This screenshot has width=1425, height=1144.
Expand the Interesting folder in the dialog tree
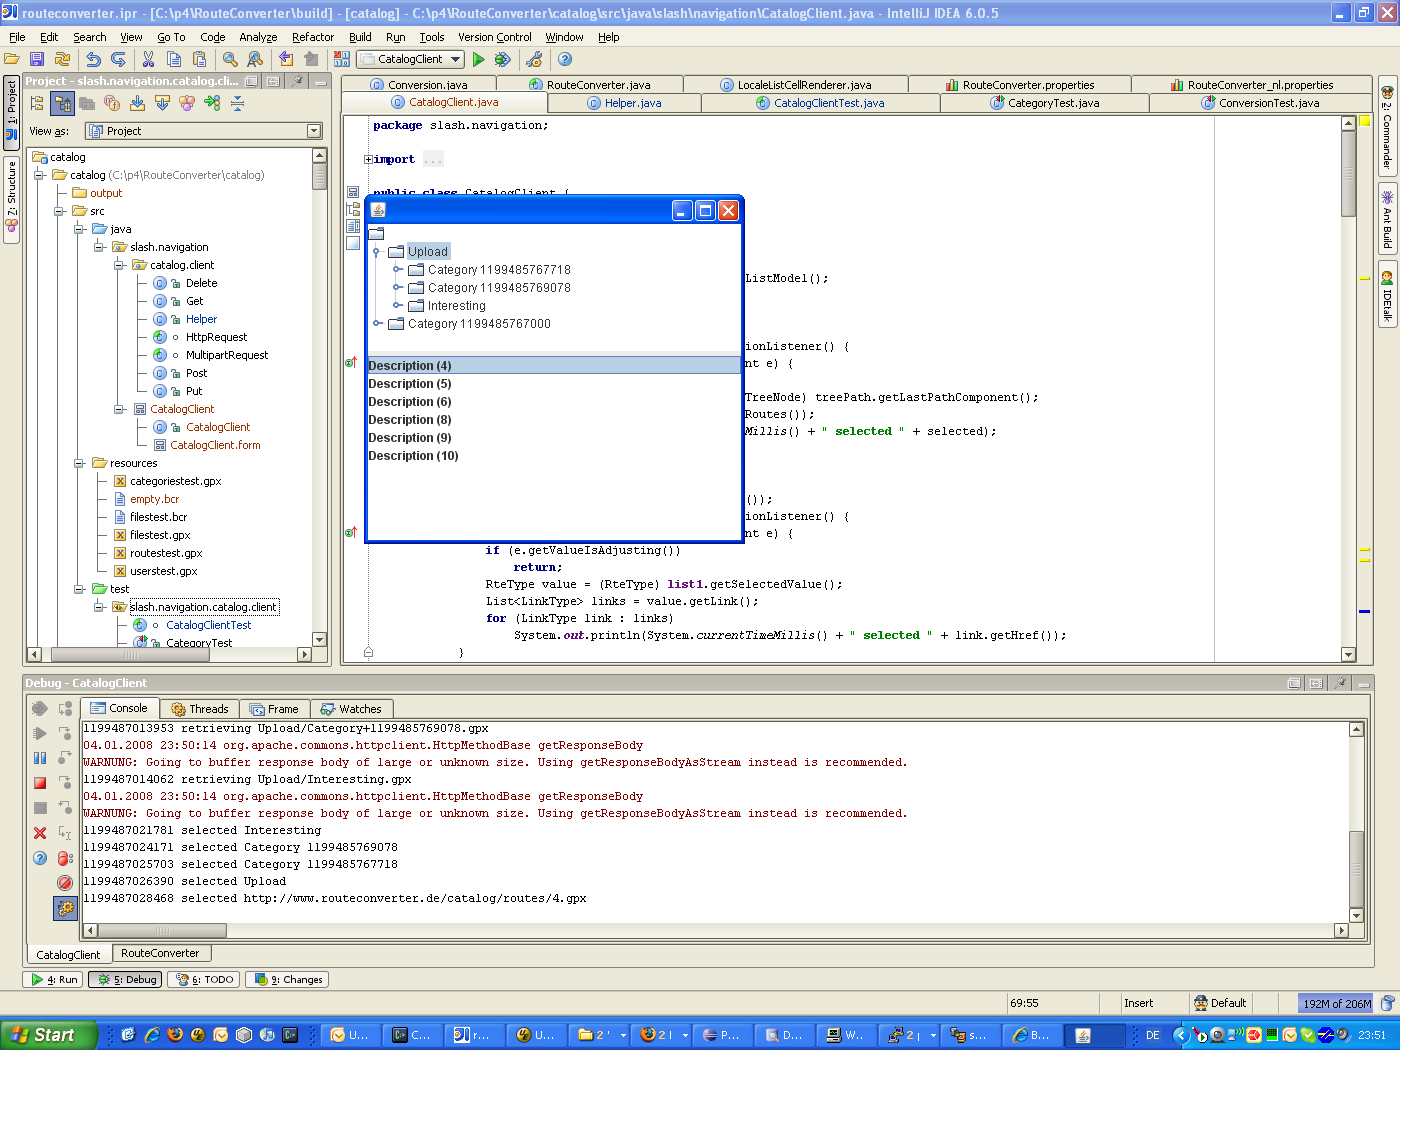397,306
